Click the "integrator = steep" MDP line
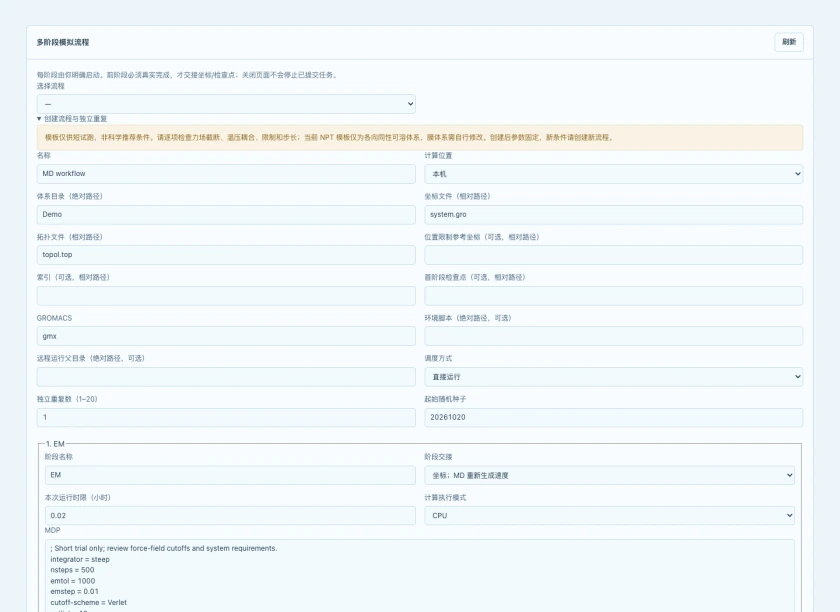The width and height of the screenshot is (840, 612). 80,559
